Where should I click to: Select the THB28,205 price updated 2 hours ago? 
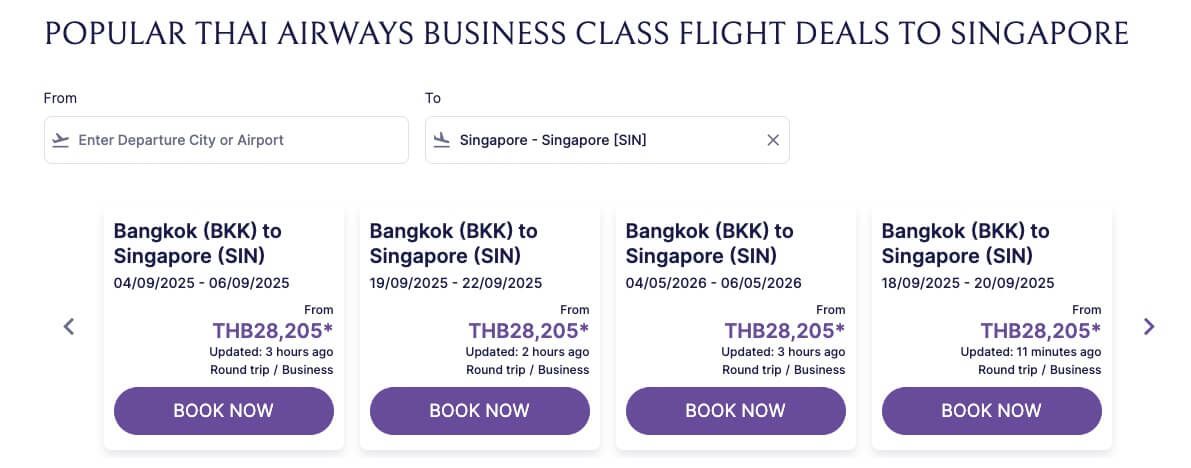tap(528, 331)
